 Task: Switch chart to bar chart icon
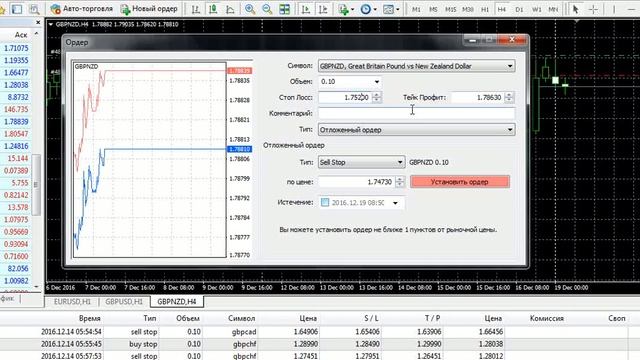[x=196, y=9]
